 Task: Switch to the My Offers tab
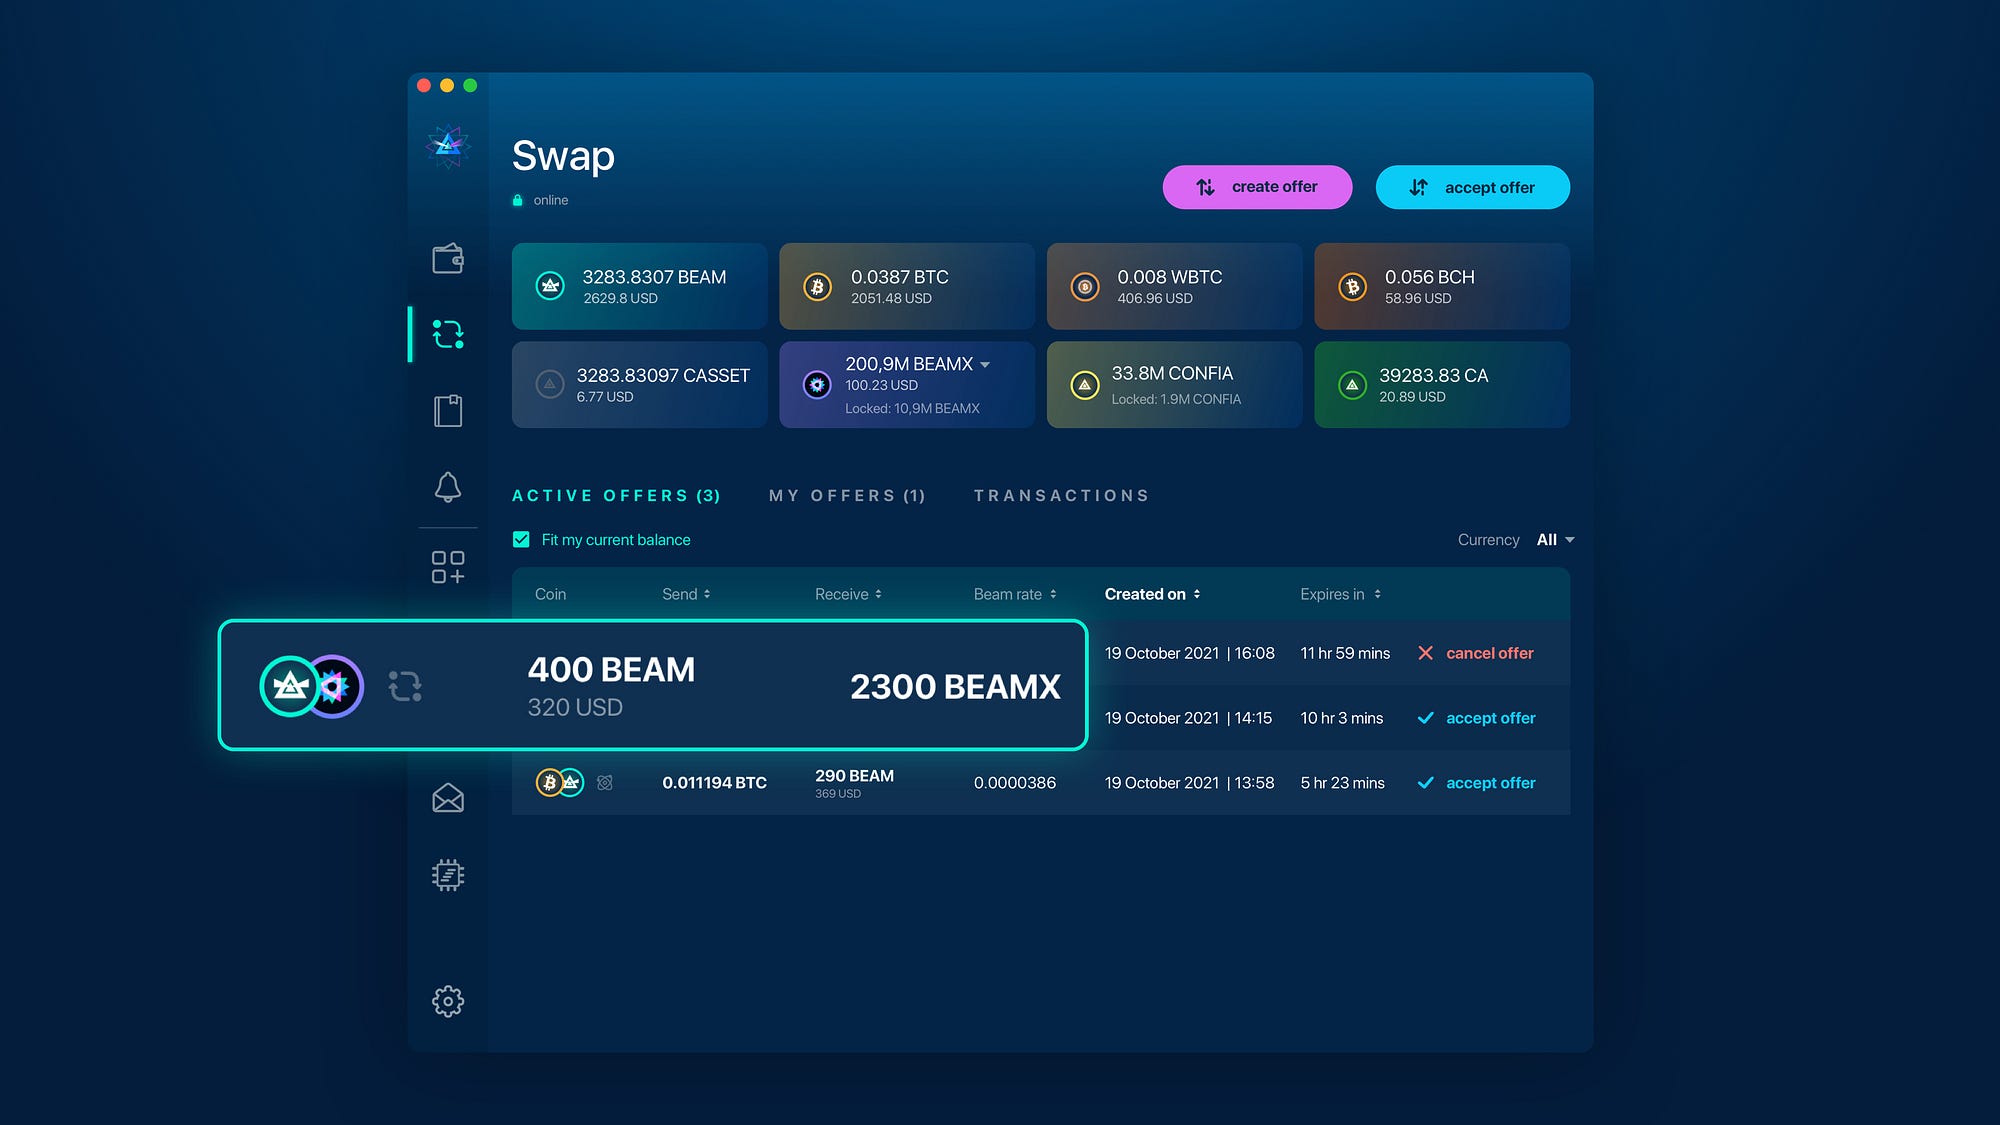click(847, 495)
